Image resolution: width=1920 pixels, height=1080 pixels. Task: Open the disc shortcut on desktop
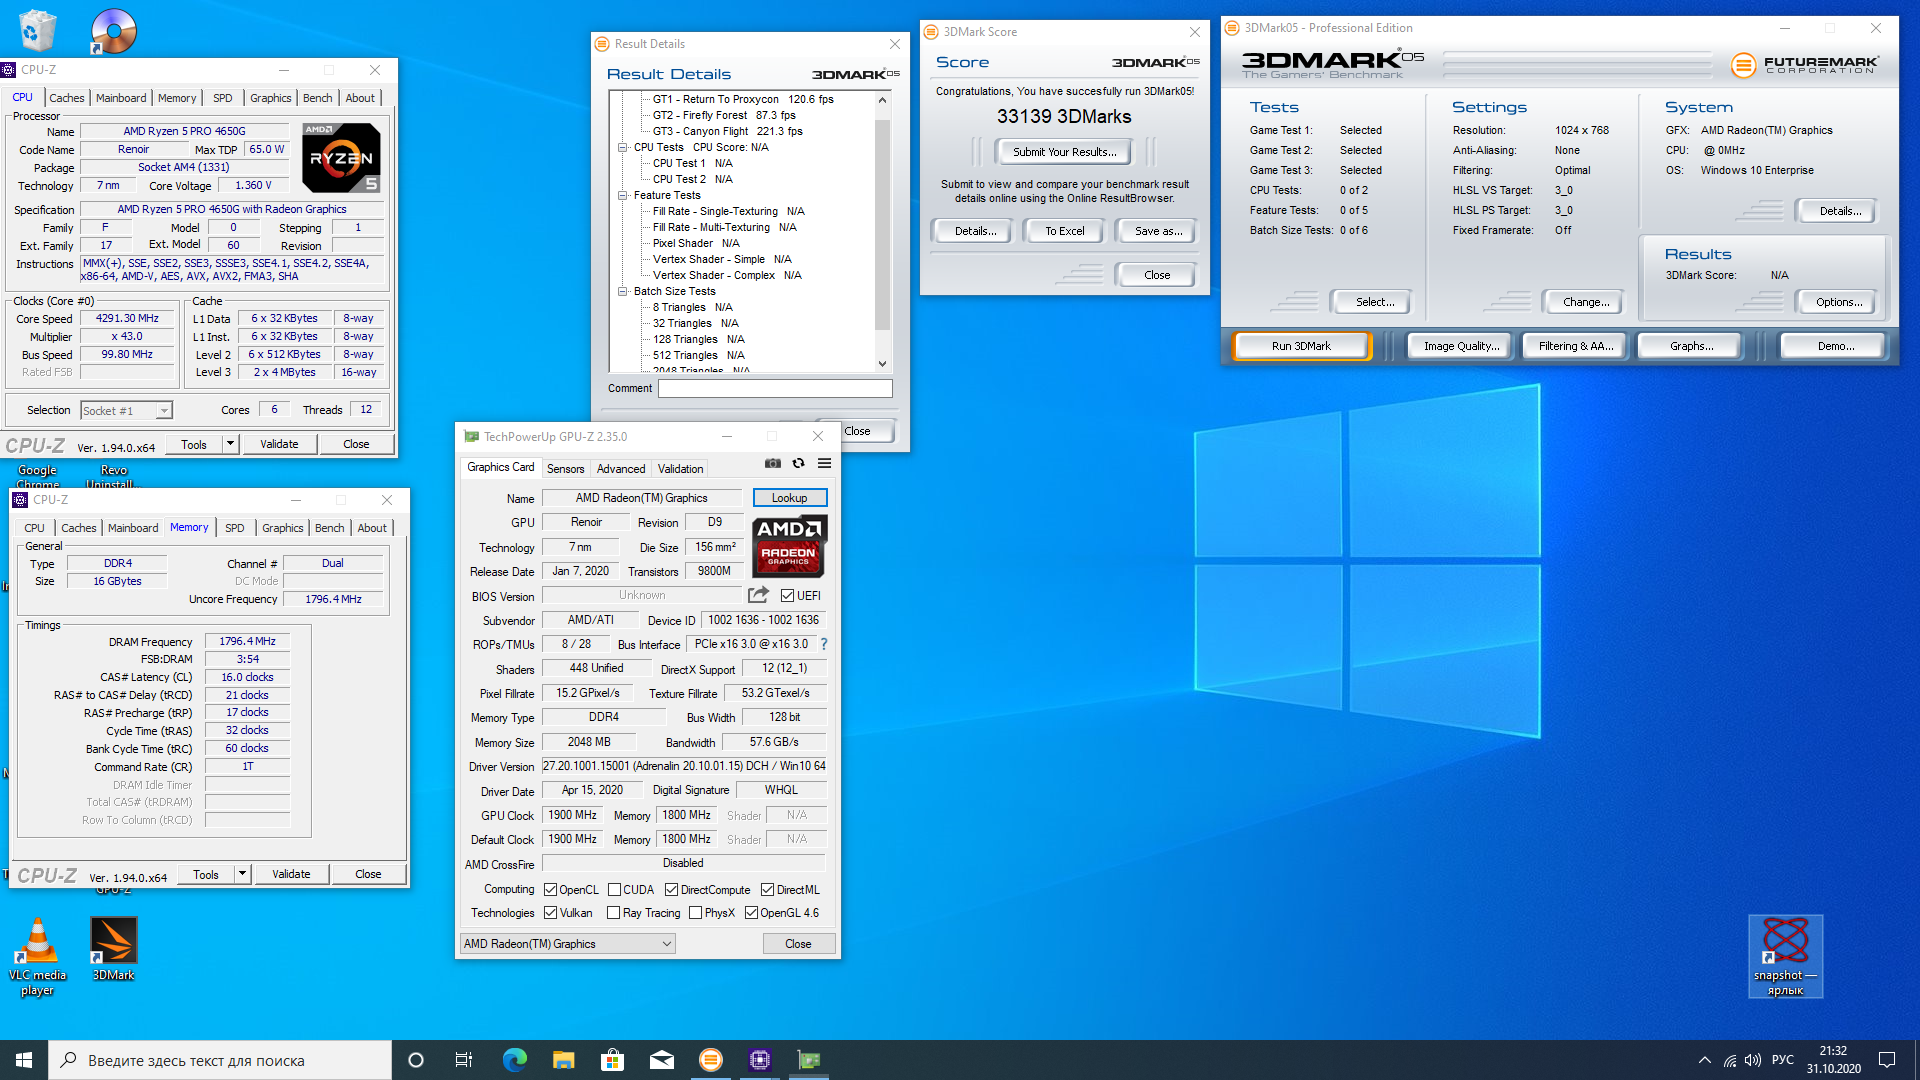112,31
